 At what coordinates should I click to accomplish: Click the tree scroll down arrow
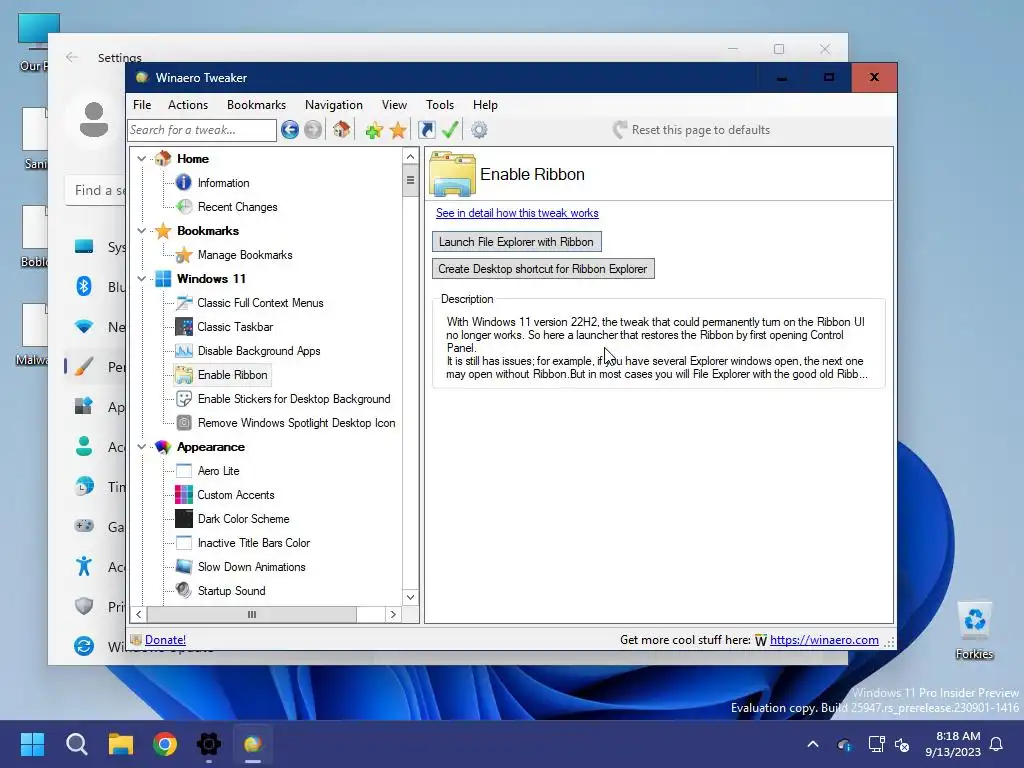[410, 598]
